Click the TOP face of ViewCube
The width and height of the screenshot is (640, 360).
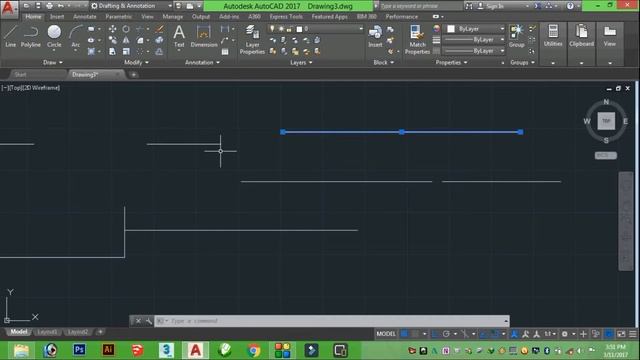[606, 121]
